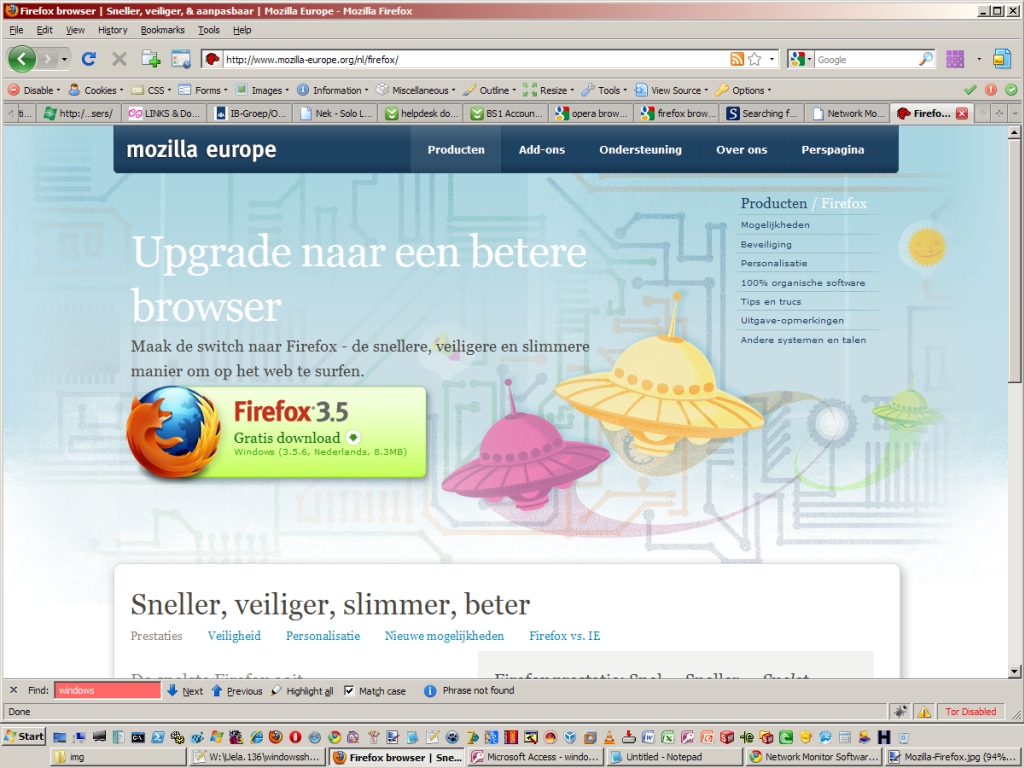Screen dimensions: 1024x768
Task: Open the View Source dropdown menu
Action: pyautogui.click(x=672, y=90)
